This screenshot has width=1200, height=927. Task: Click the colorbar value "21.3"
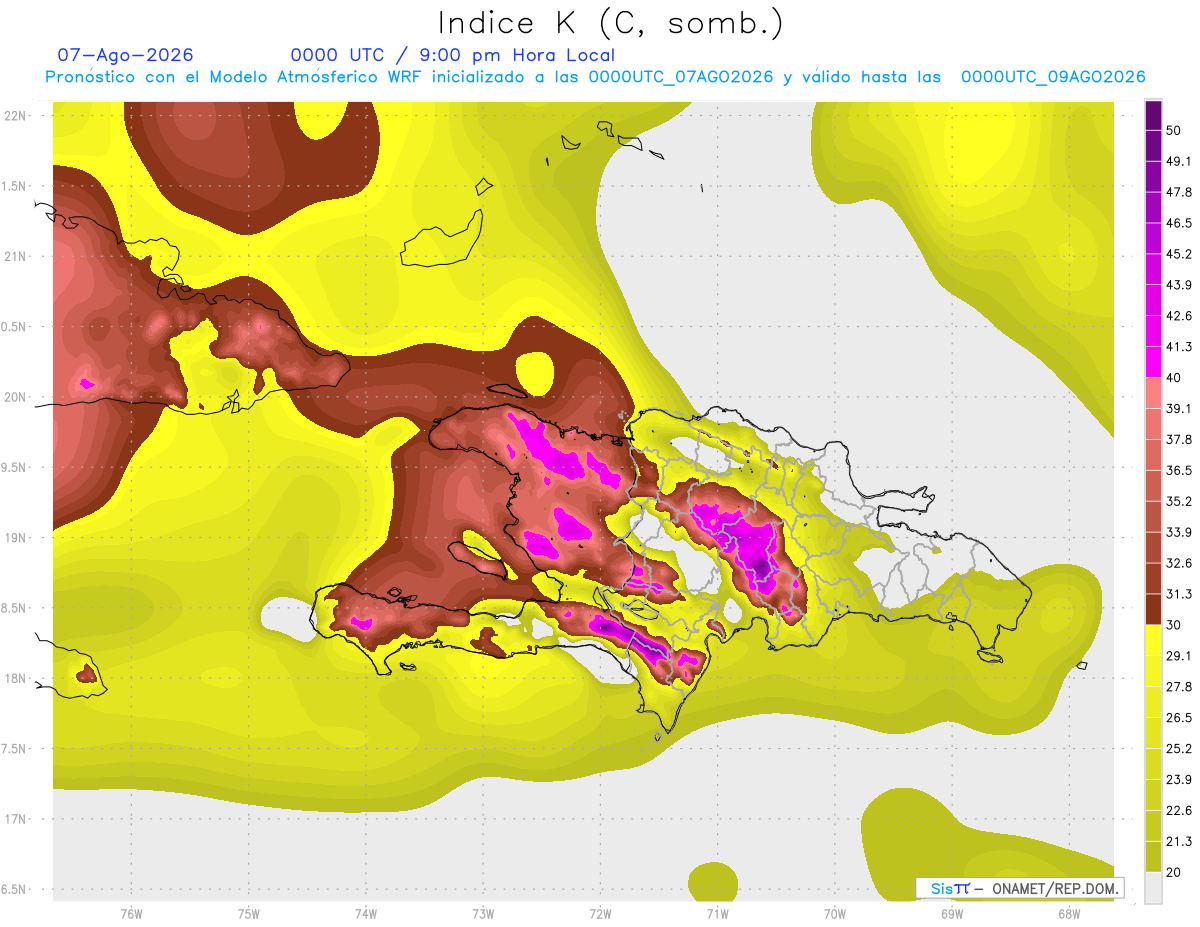click(x=1178, y=841)
